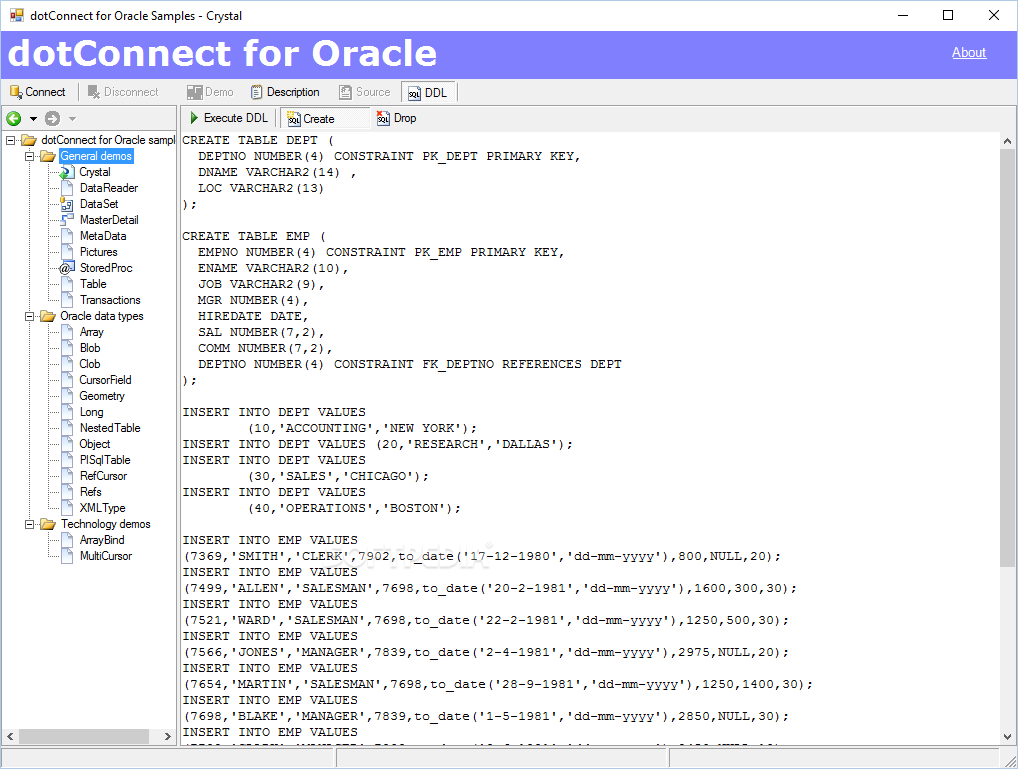The width and height of the screenshot is (1018, 769).
Task: Open the NestedTable demo item
Action: [x=110, y=428]
